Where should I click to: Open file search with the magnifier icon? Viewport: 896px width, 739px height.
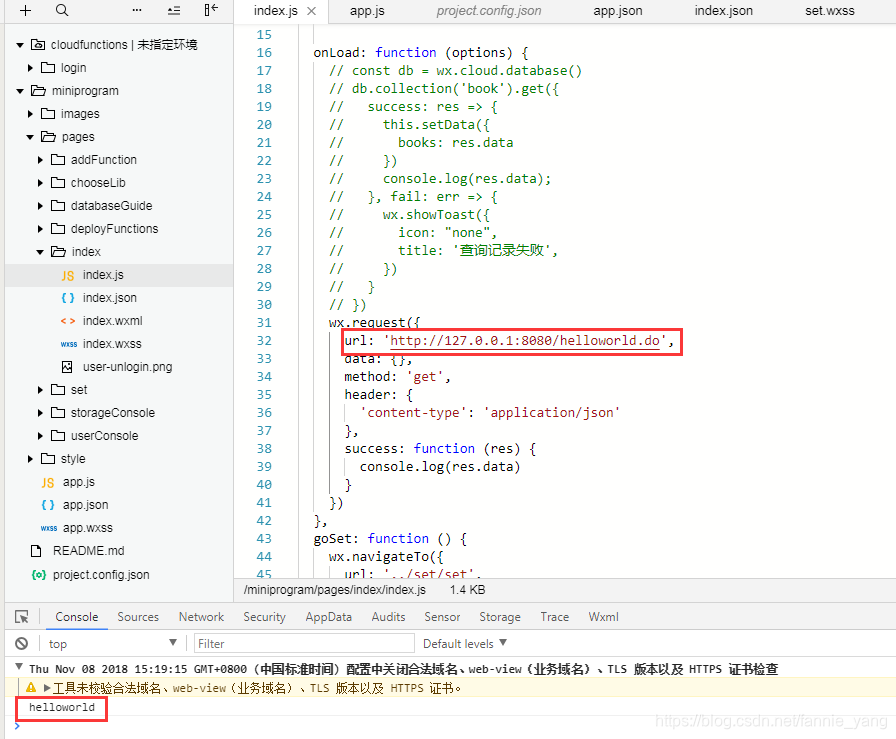(x=62, y=10)
